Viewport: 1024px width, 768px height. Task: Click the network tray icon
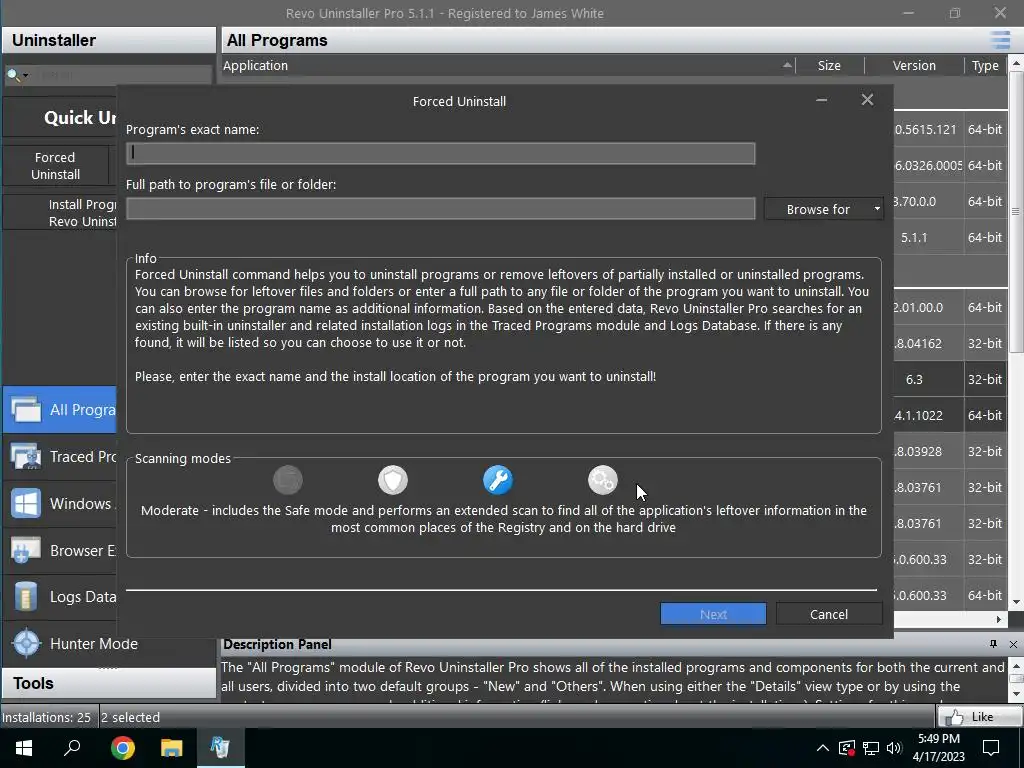(871, 748)
